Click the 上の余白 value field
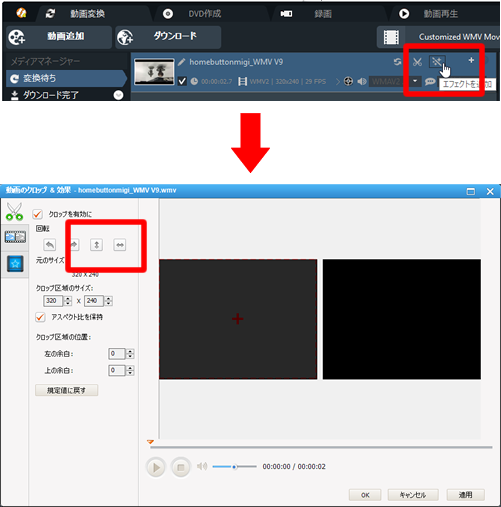The width and height of the screenshot is (501, 507). (x=117, y=370)
